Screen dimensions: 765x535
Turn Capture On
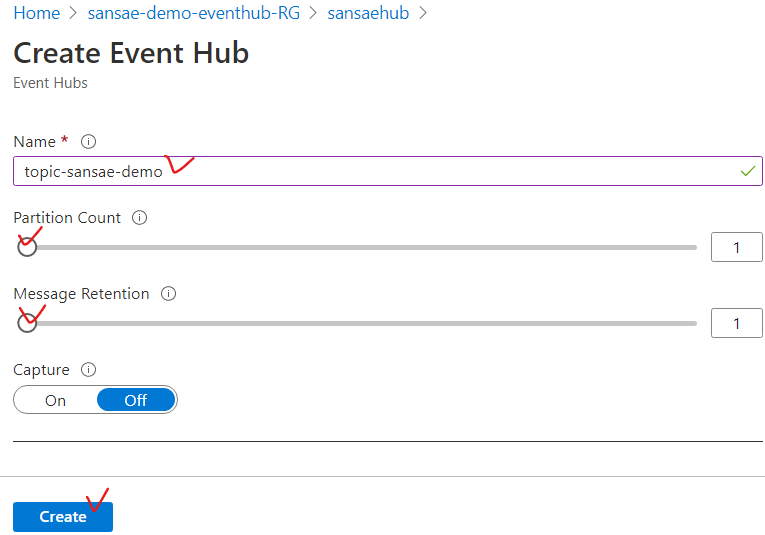[56, 400]
